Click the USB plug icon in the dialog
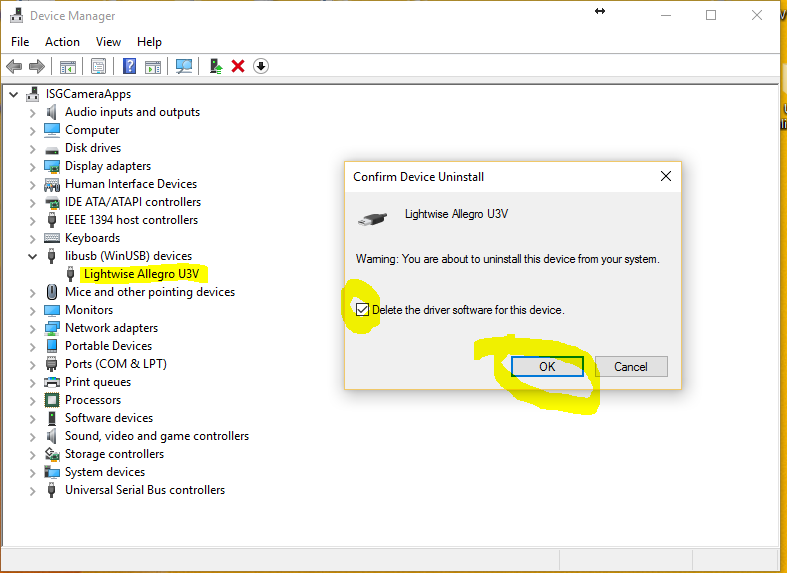This screenshot has height=573, width=787. (x=372, y=219)
